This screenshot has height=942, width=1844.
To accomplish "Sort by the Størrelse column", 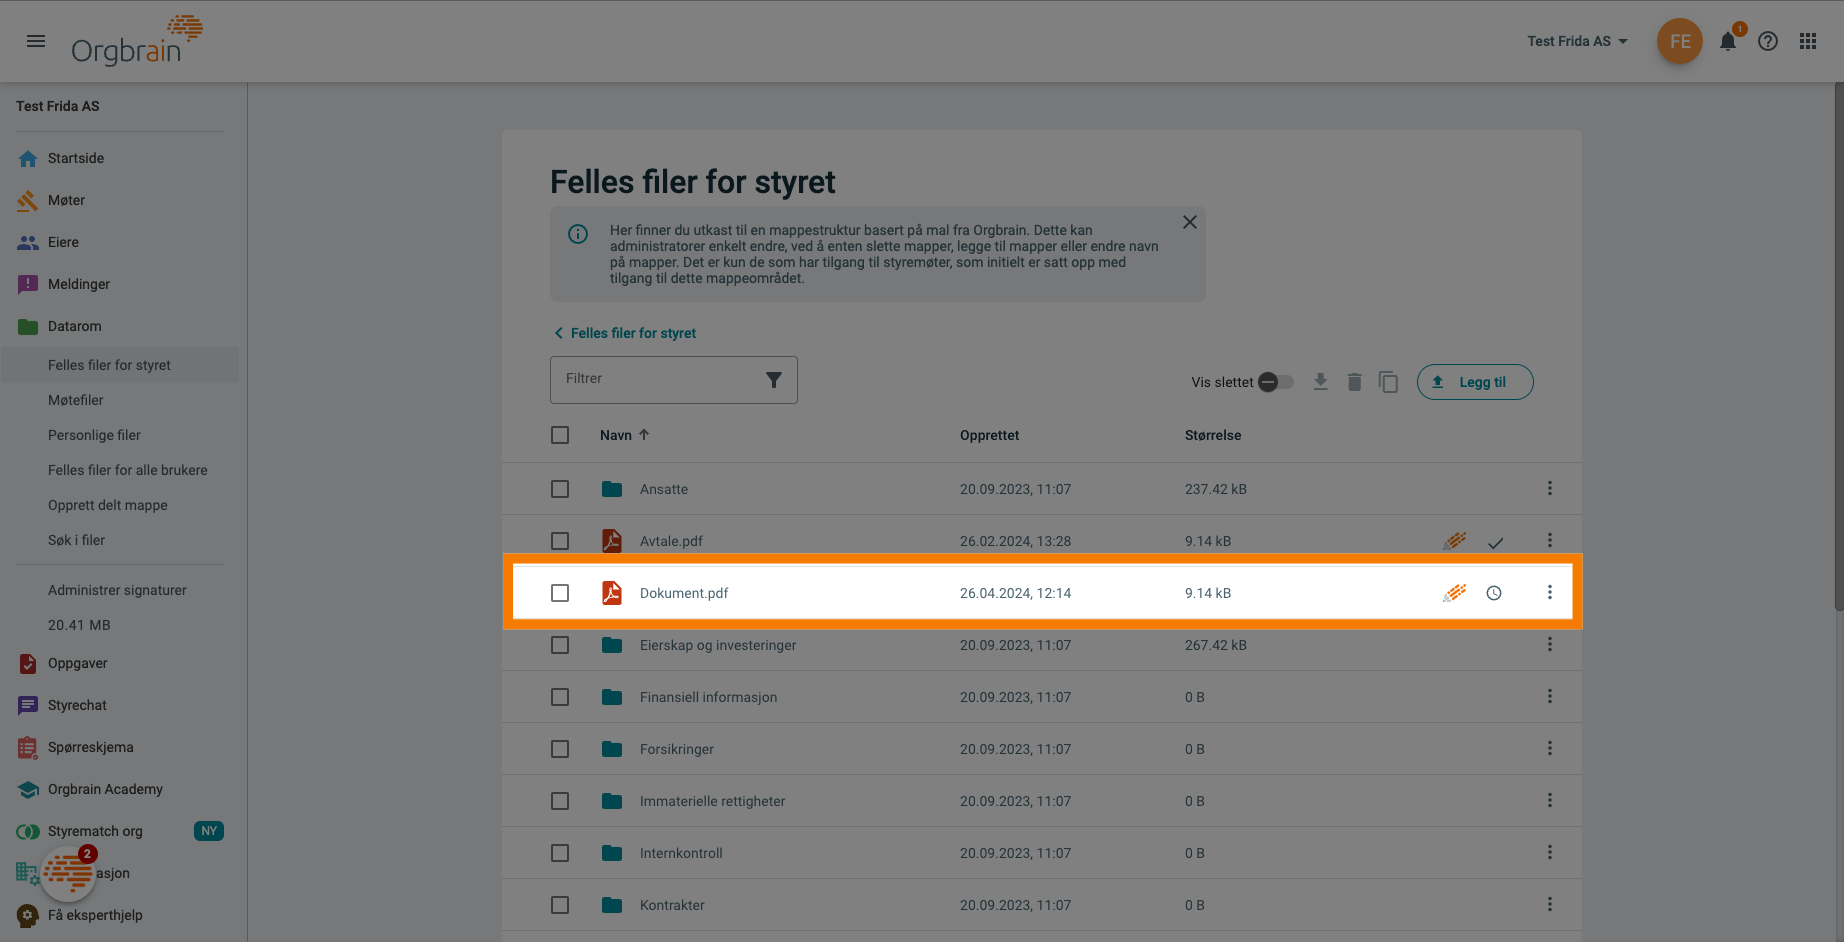I will click(1213, 435).
